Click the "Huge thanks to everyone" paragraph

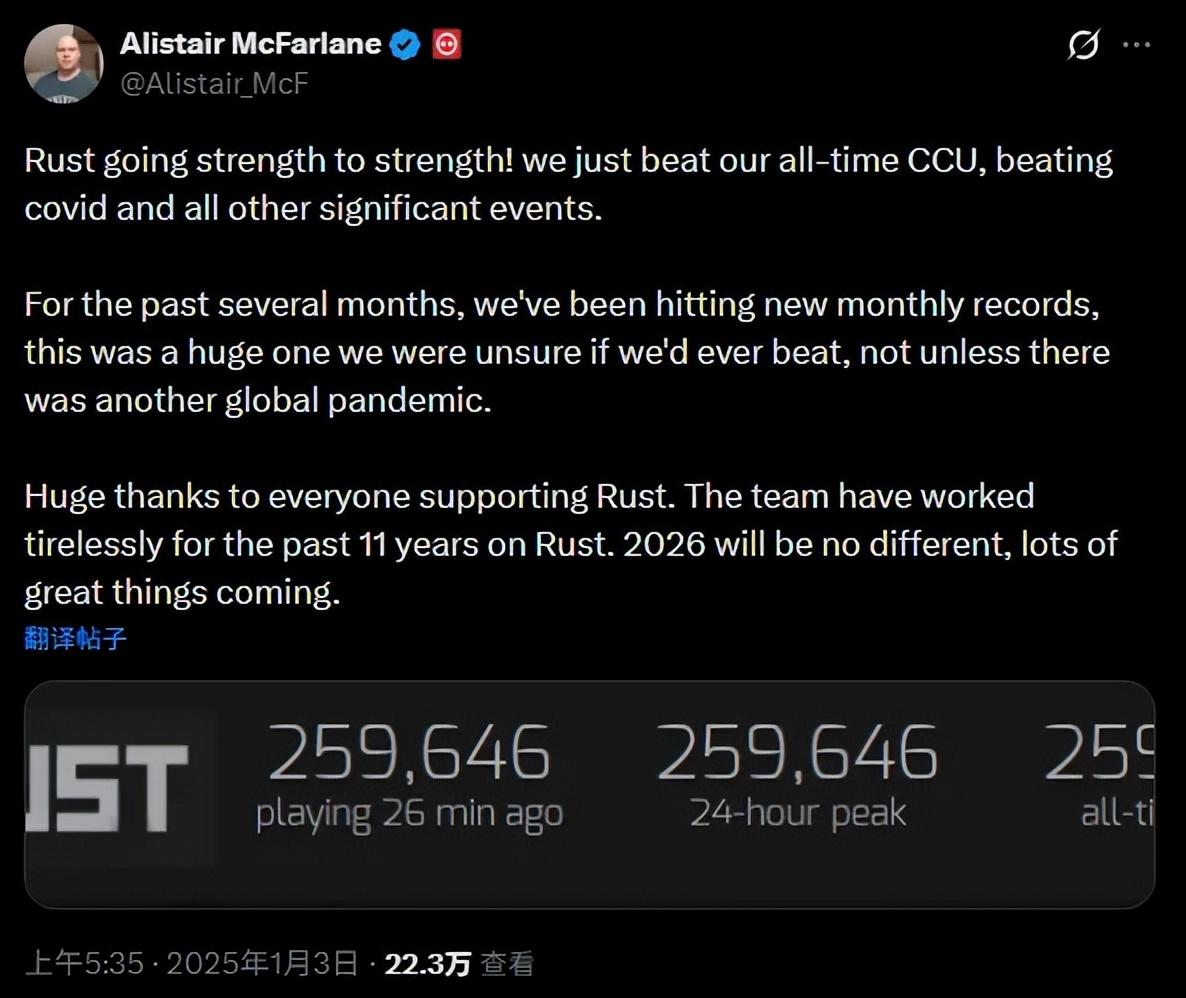[570, 544]
